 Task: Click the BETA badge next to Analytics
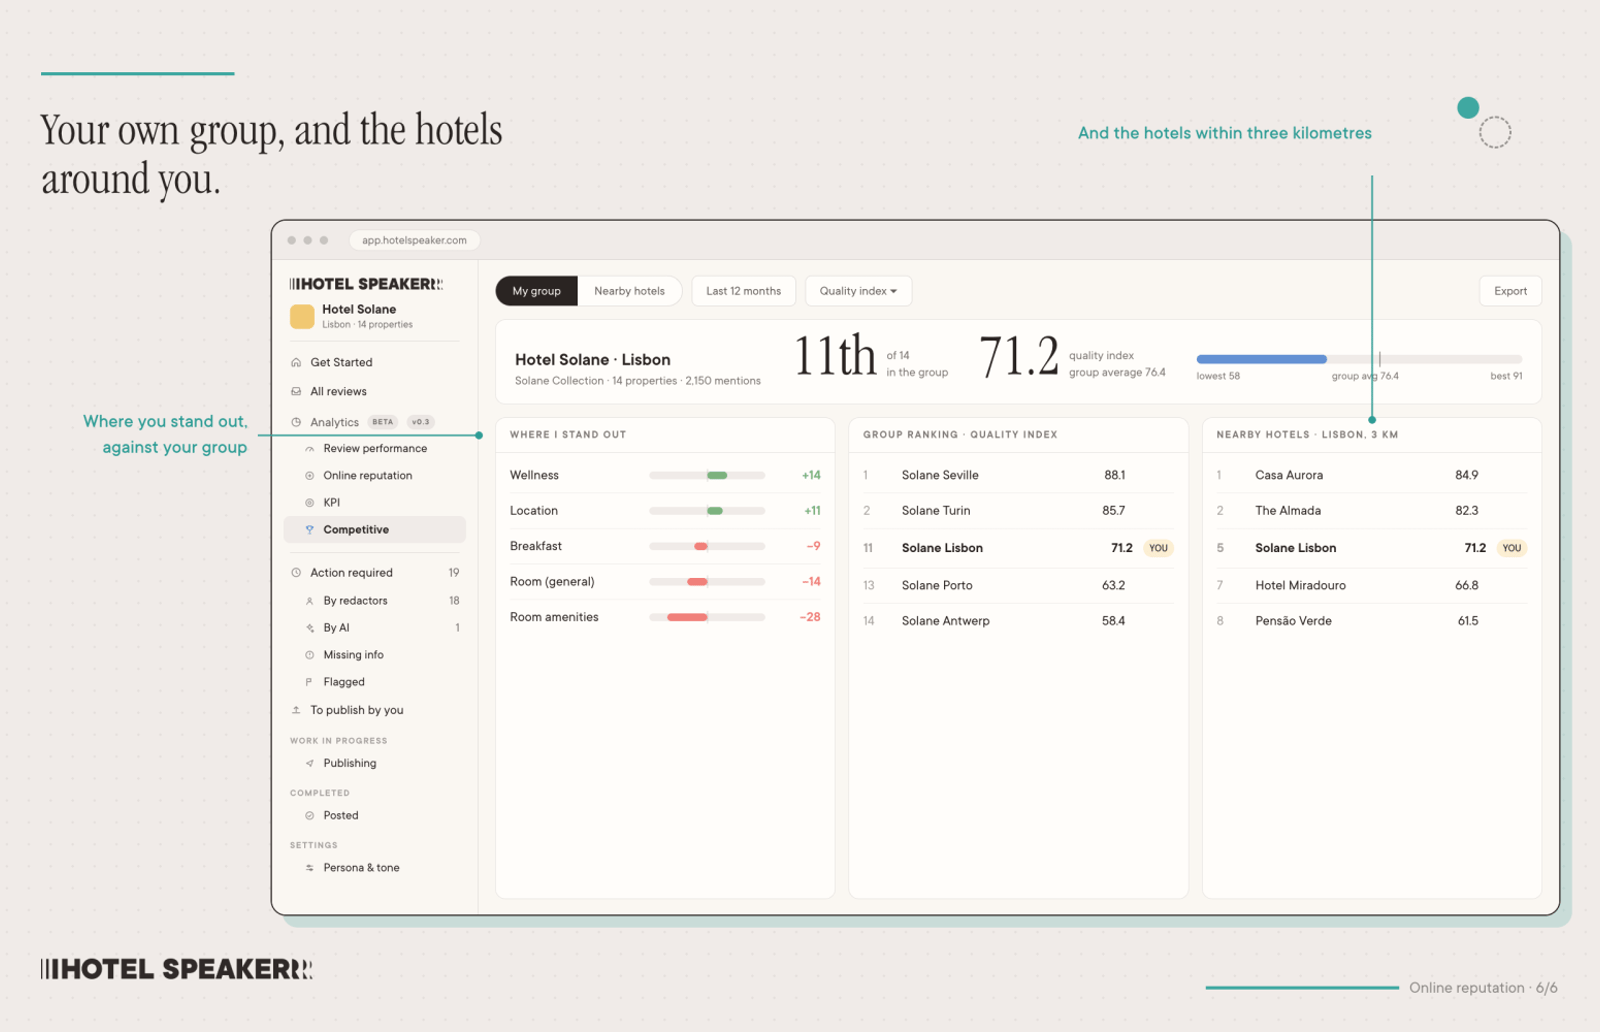[x=383, y=422]
